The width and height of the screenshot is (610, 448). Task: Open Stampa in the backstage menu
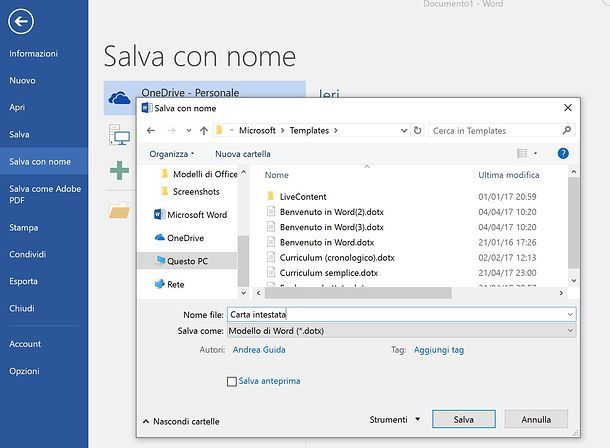click(24, 228)
